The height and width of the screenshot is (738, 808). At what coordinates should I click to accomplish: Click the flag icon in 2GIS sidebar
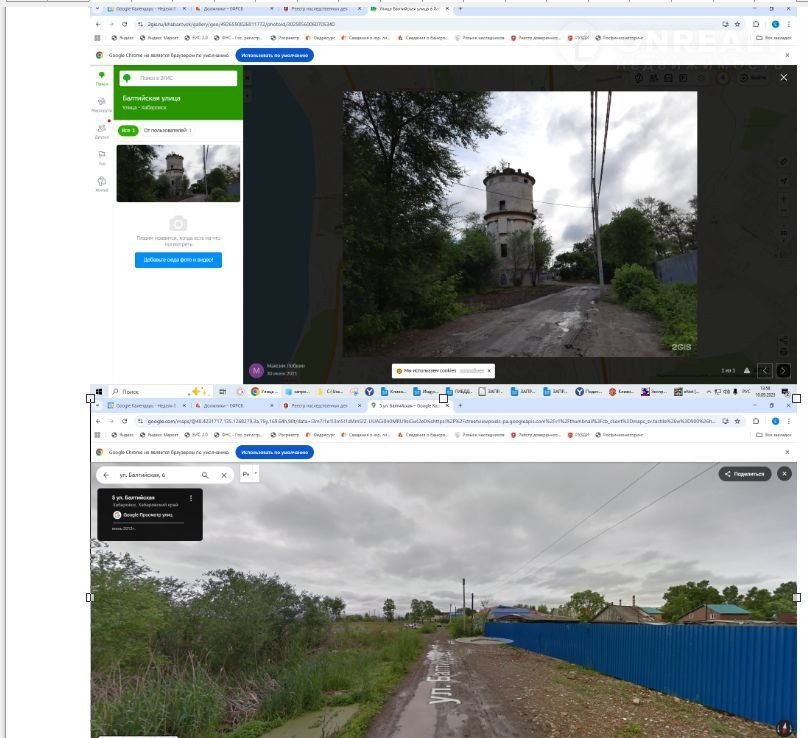click(x=101, y=156)
